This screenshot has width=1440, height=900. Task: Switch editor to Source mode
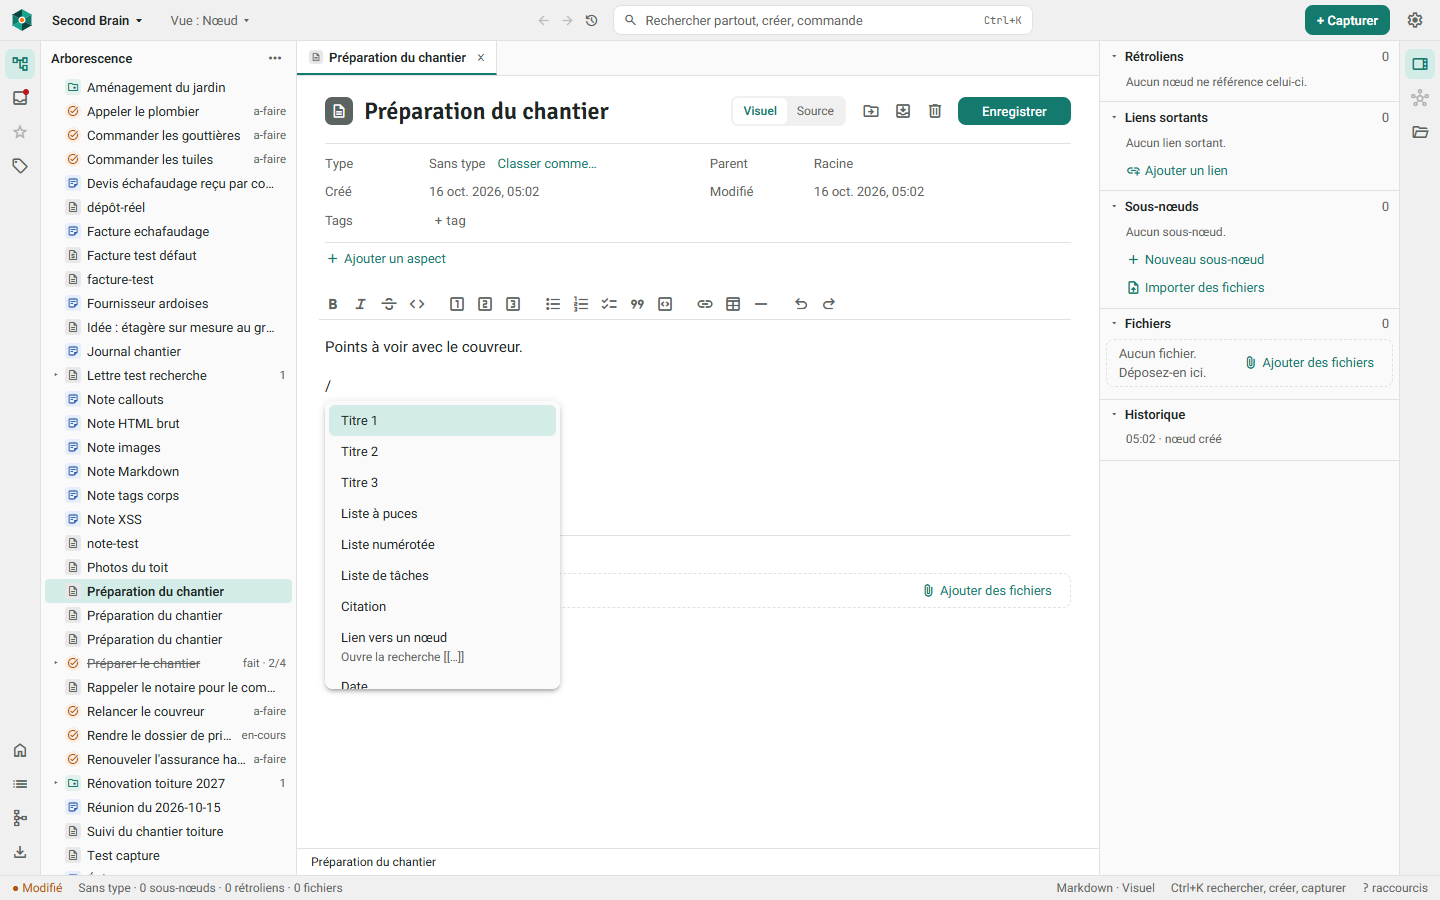coord(815,111)
